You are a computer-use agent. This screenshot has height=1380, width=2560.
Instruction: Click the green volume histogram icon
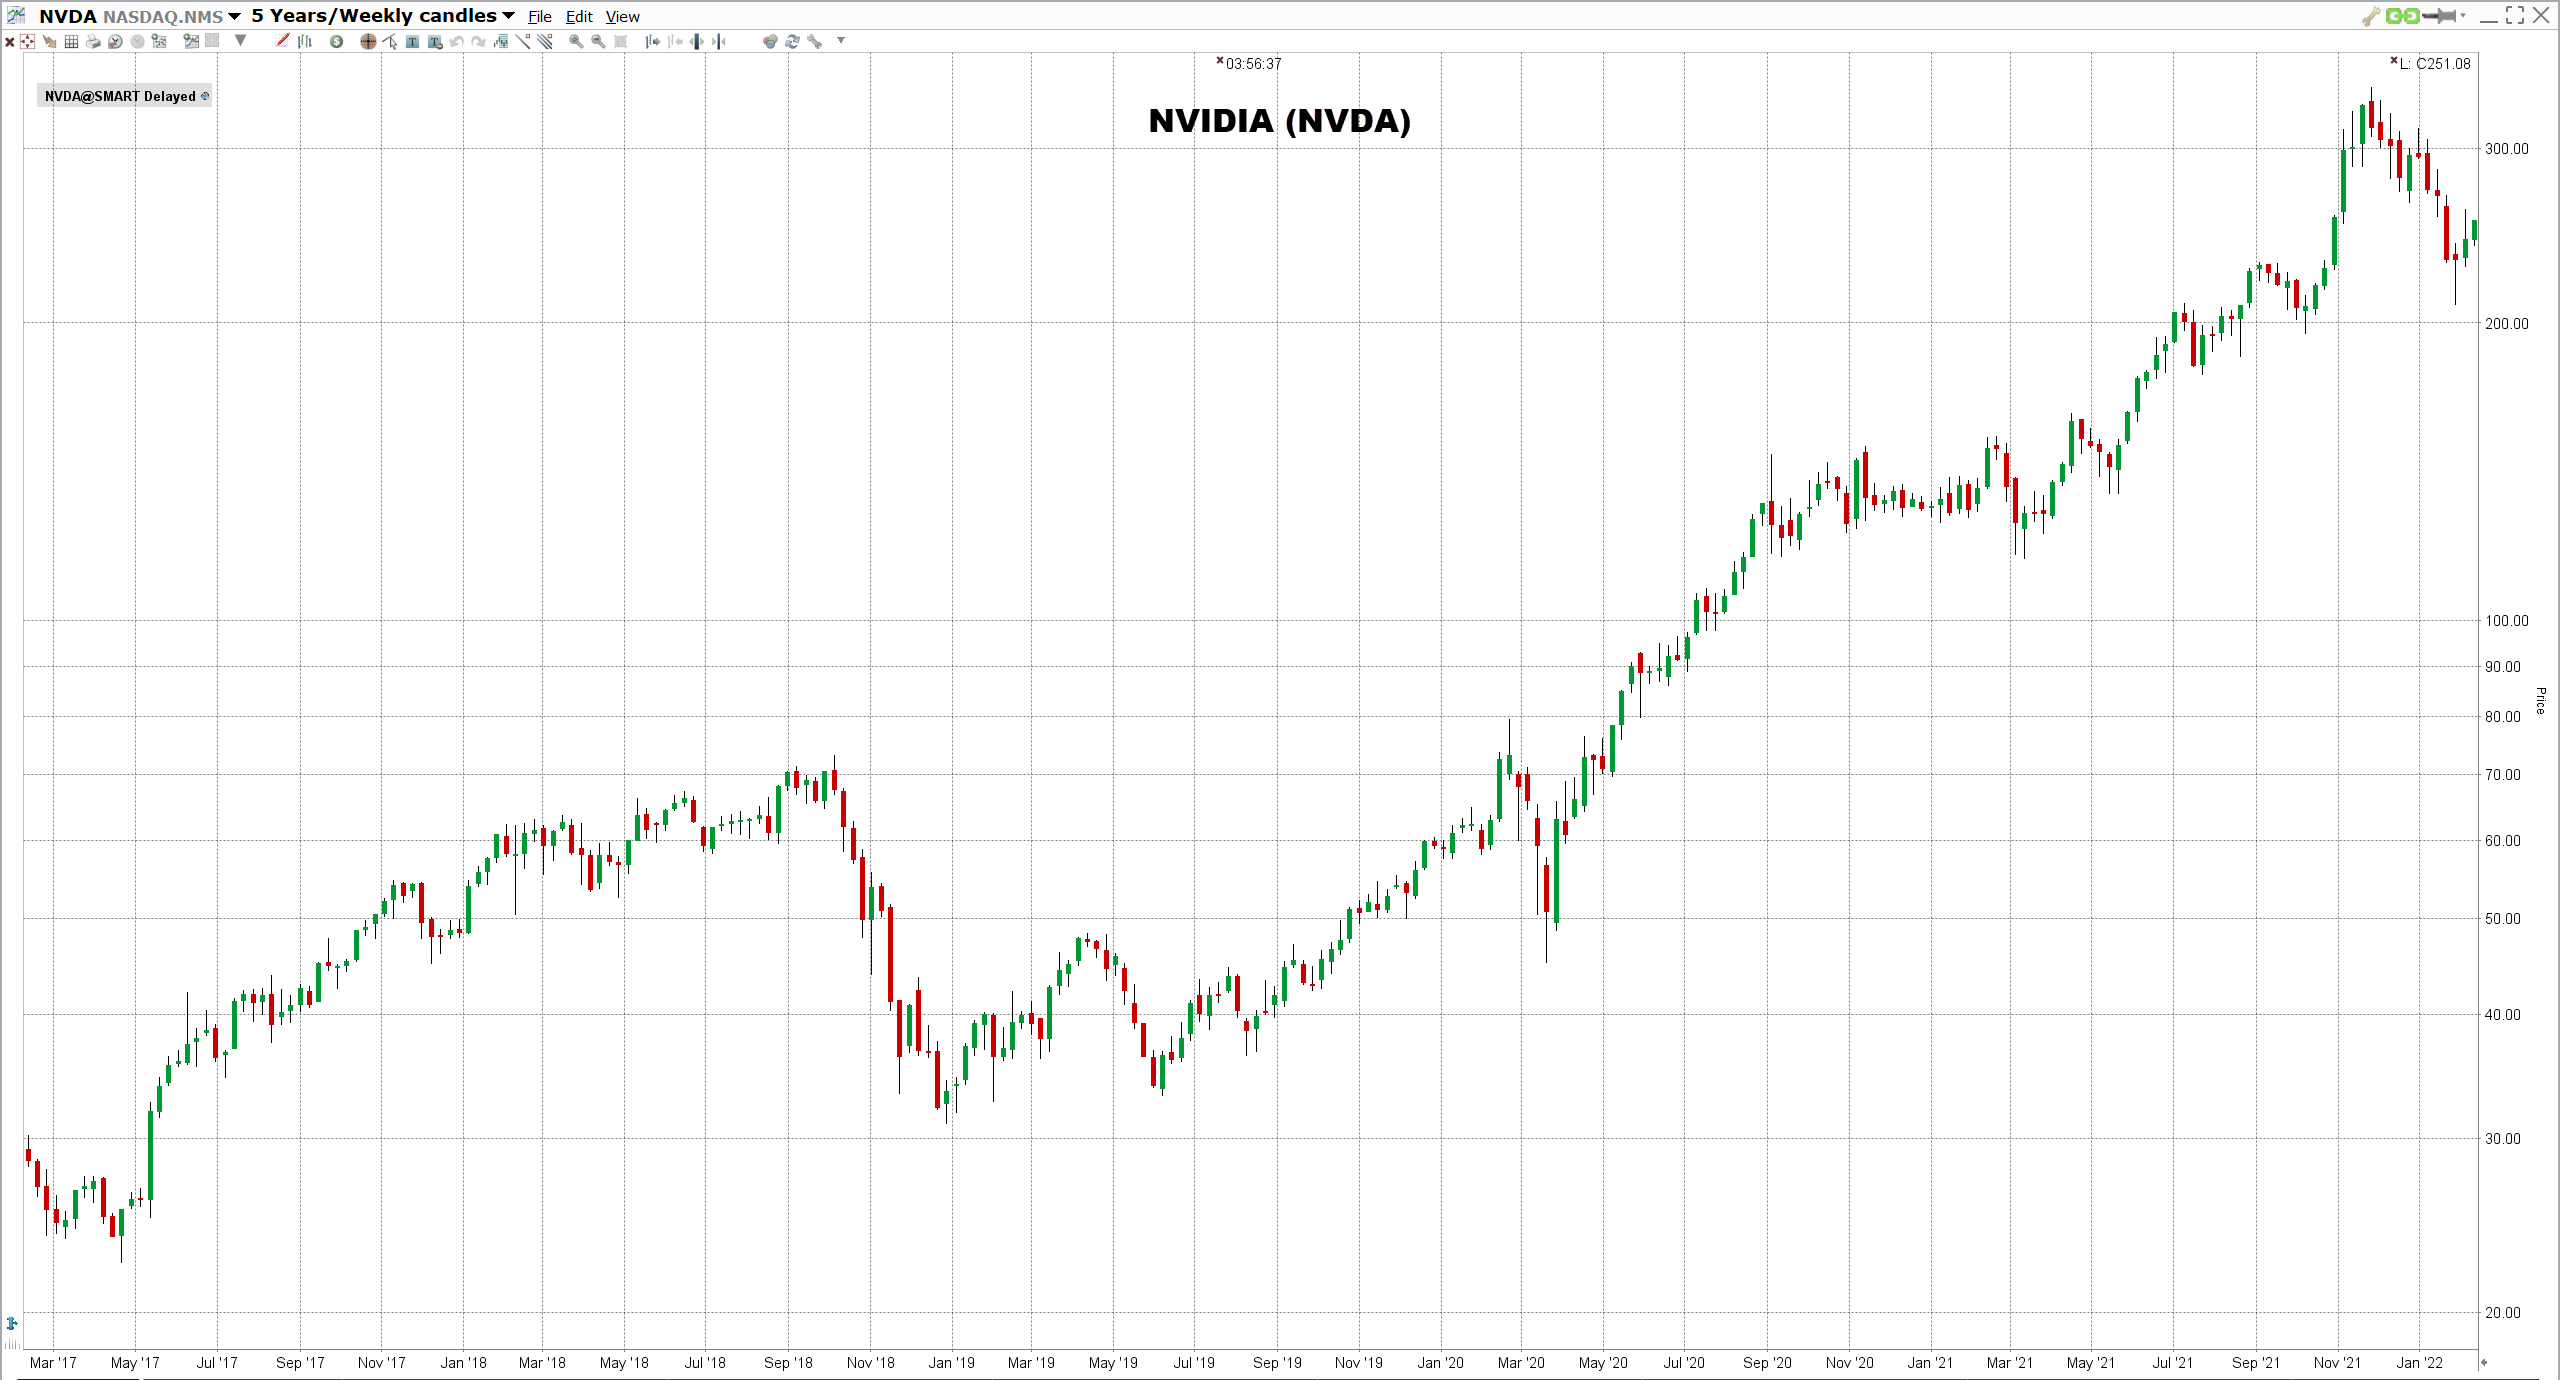click(x=500, y=42)
